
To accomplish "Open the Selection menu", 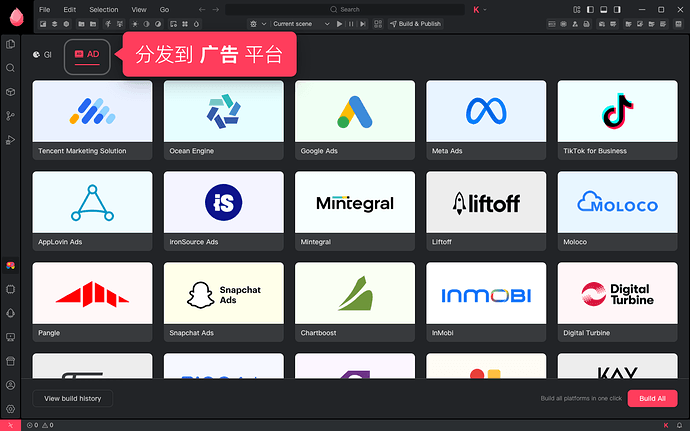I will pos(104,10).
